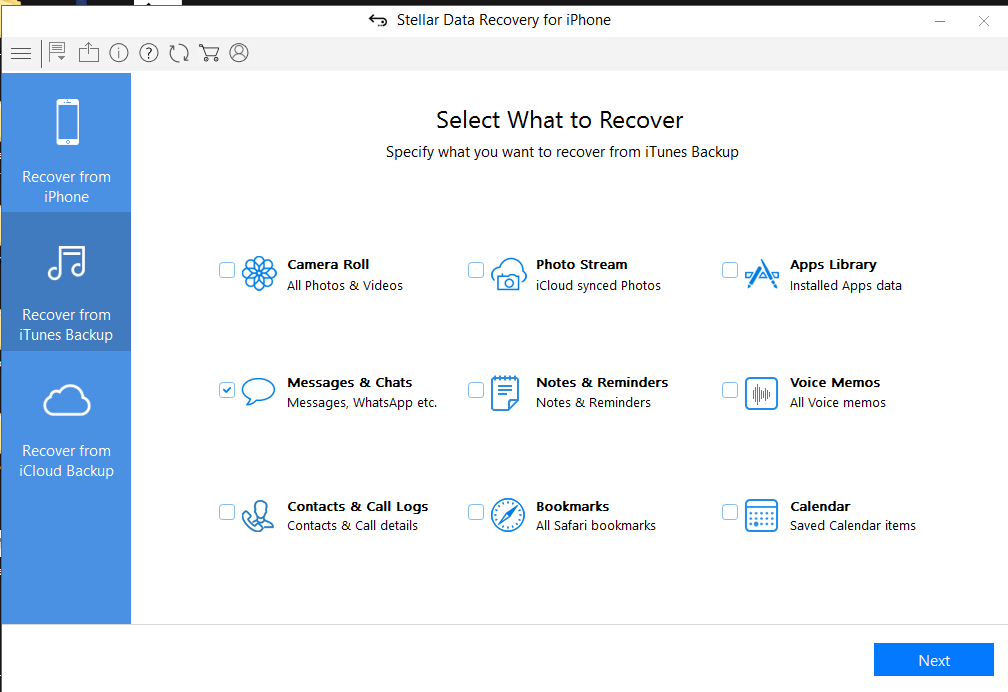Click the Photo Stream cloud camera icon

click(x=508, y=274)
